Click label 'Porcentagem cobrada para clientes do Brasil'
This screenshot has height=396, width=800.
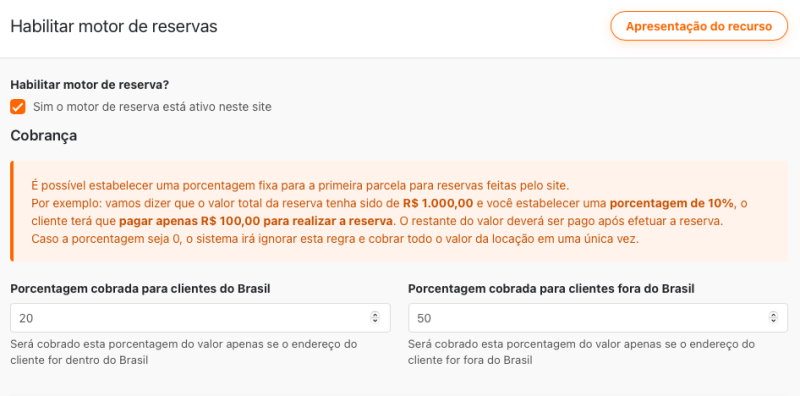click(x=140, y=289)
